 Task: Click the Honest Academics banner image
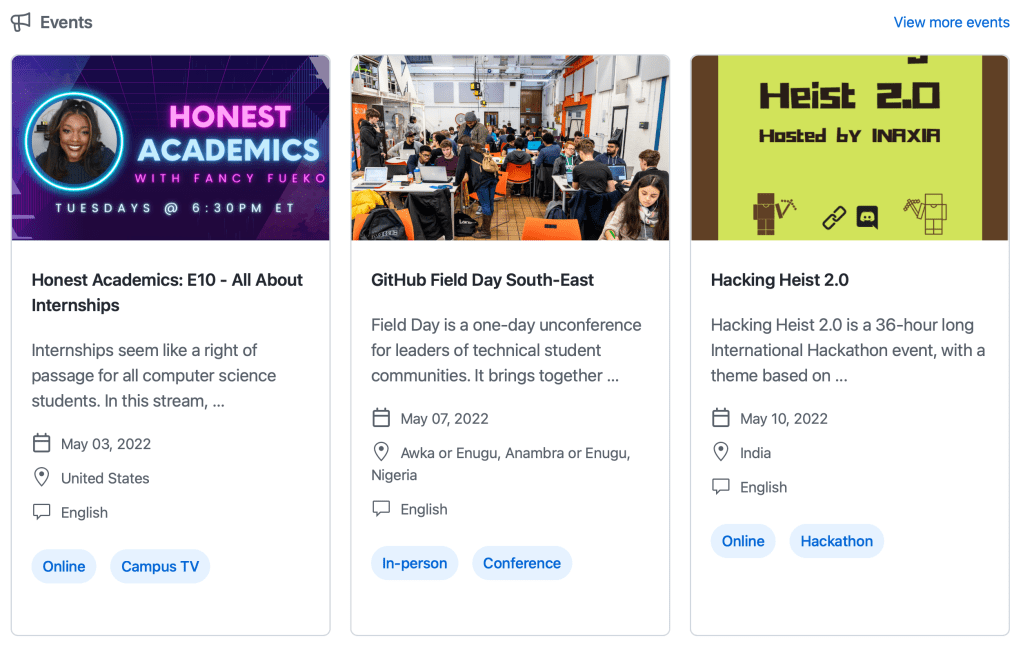click(x=170, y=147)
